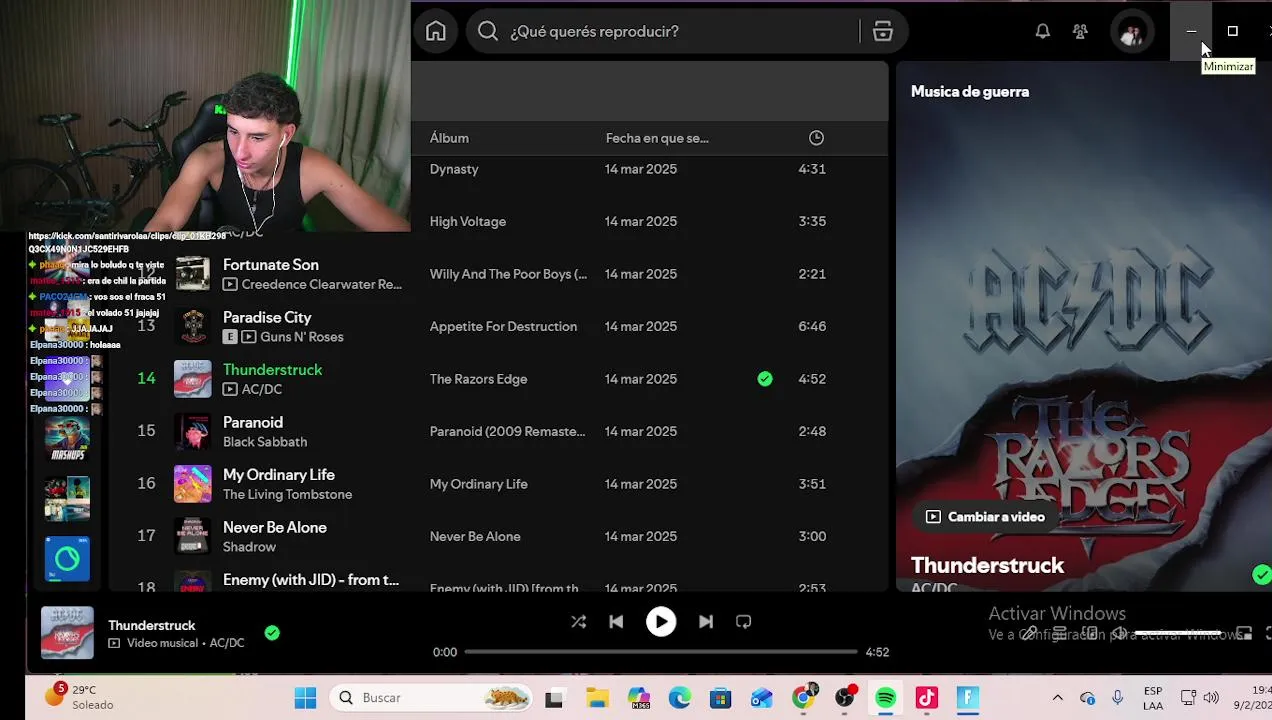
Task: Play Thunderstruck with the play button
Action: point(661,622)
